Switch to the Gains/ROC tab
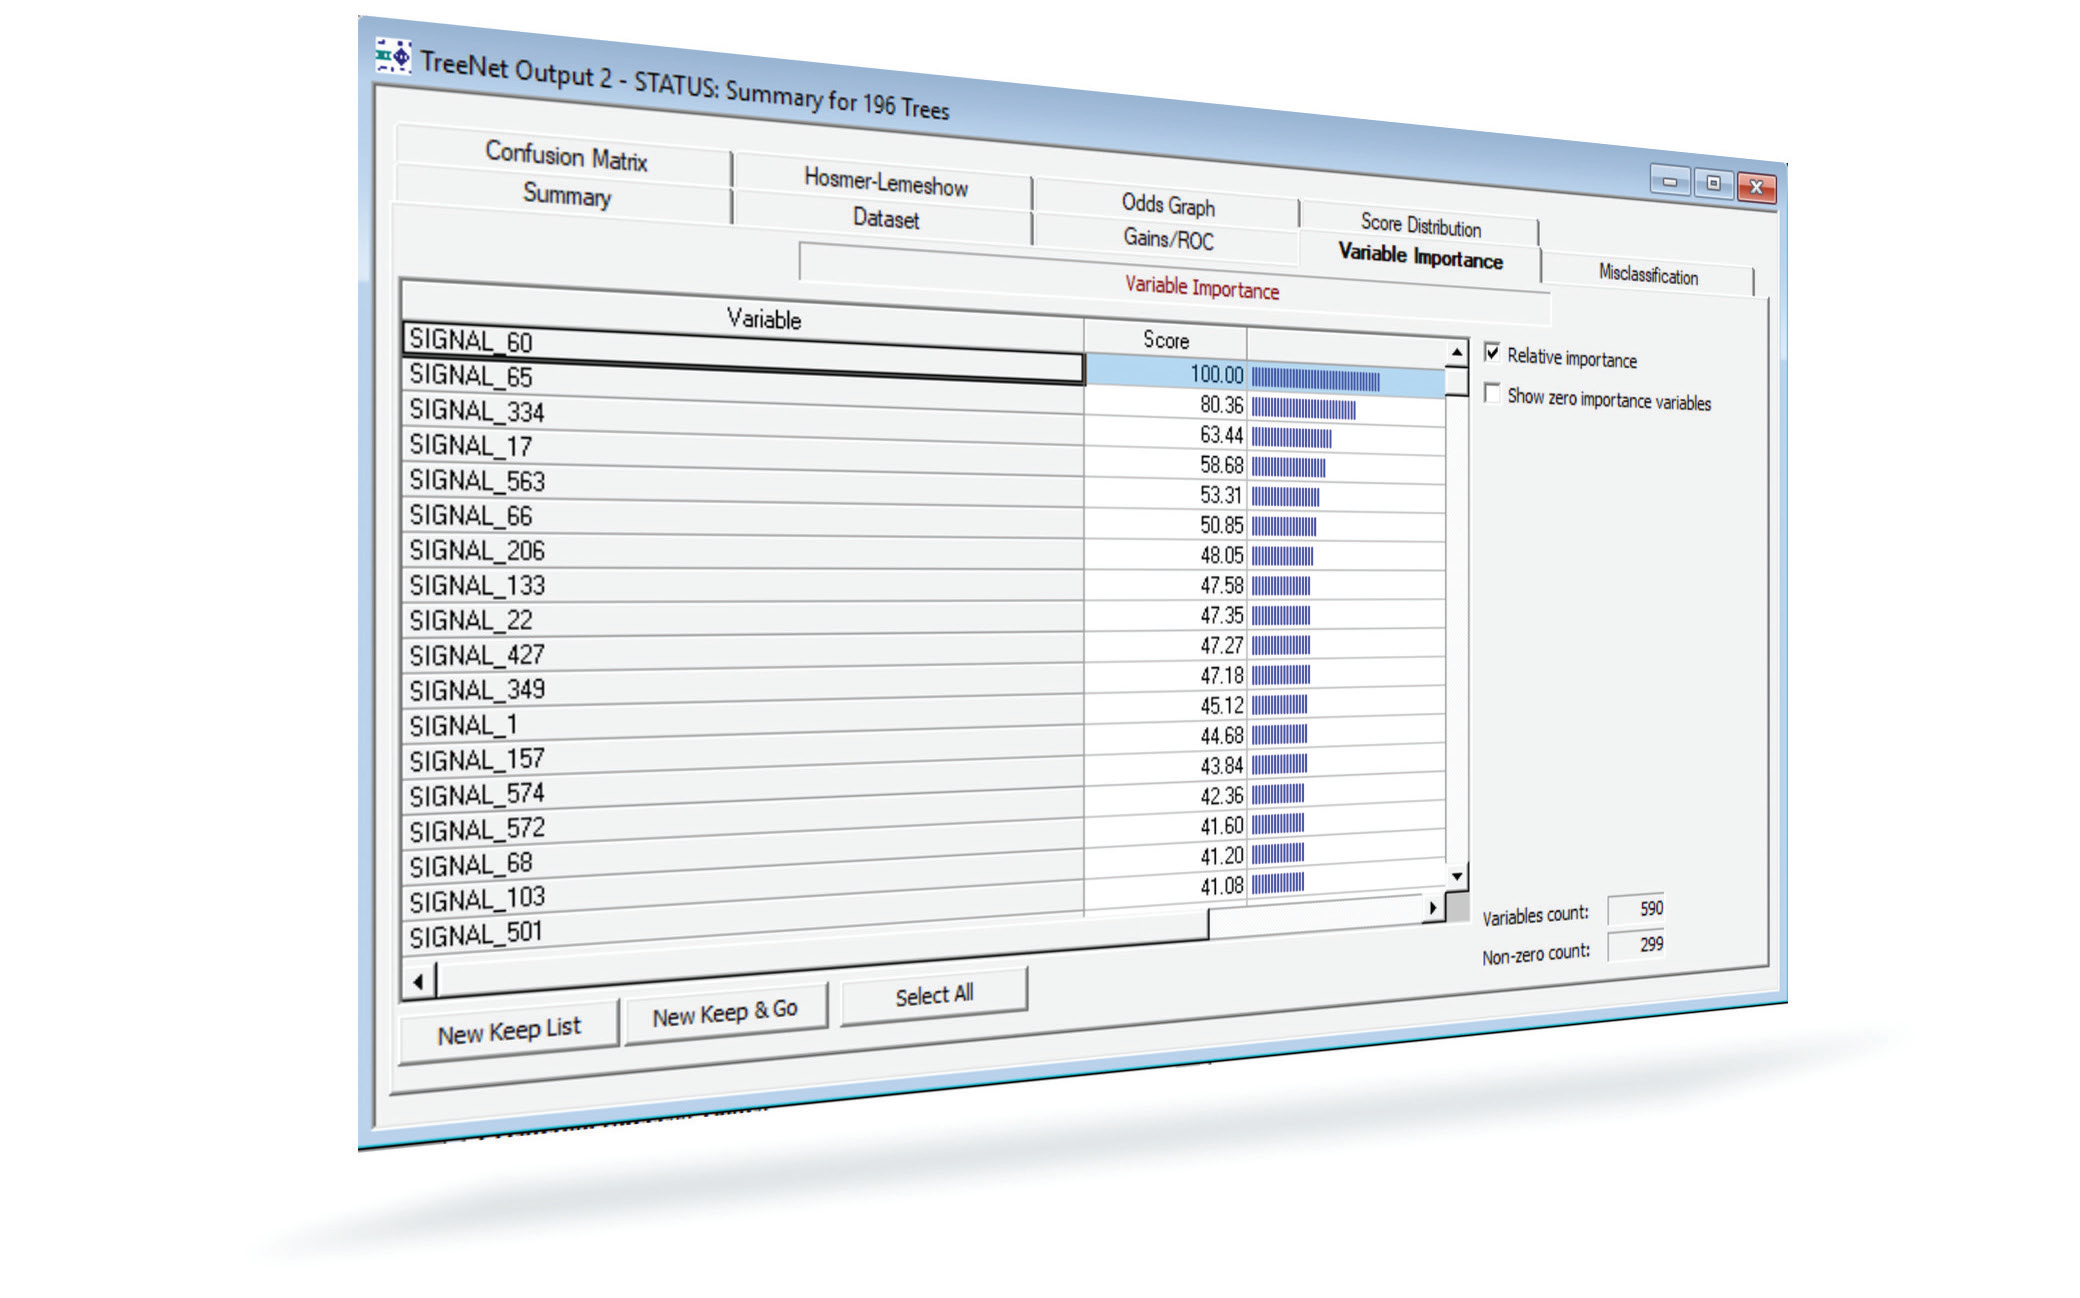 click(1167, 239)
